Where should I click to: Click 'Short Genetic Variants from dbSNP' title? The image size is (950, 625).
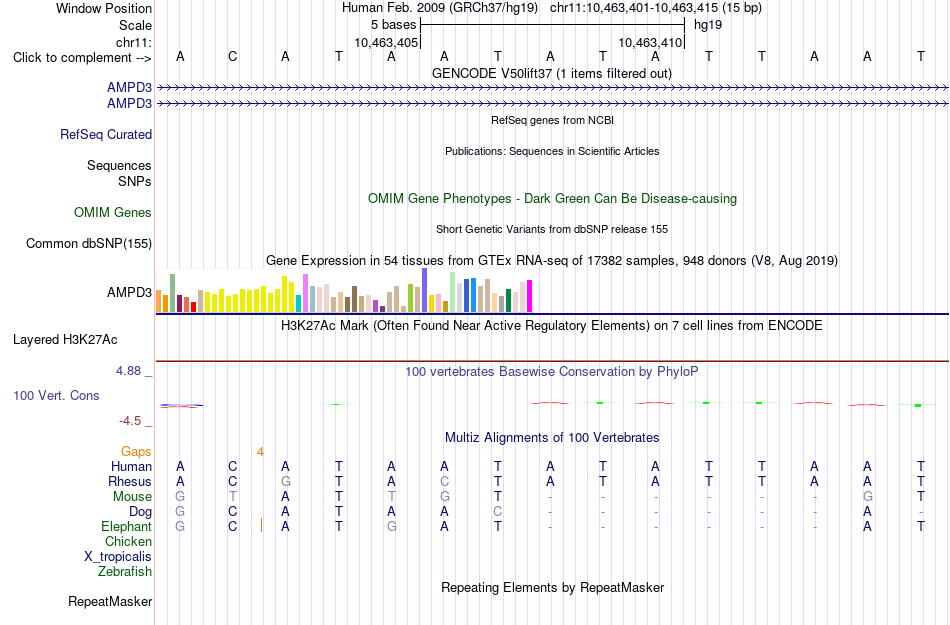(x=552, y=230)
